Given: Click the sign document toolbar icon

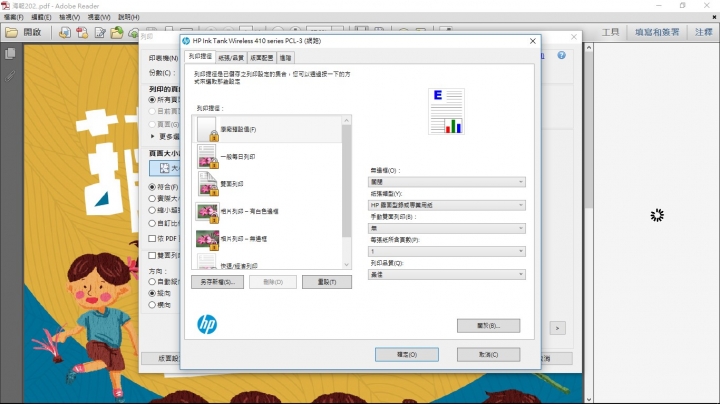Looking at the screenshot, I should click(x=100, y=33).
